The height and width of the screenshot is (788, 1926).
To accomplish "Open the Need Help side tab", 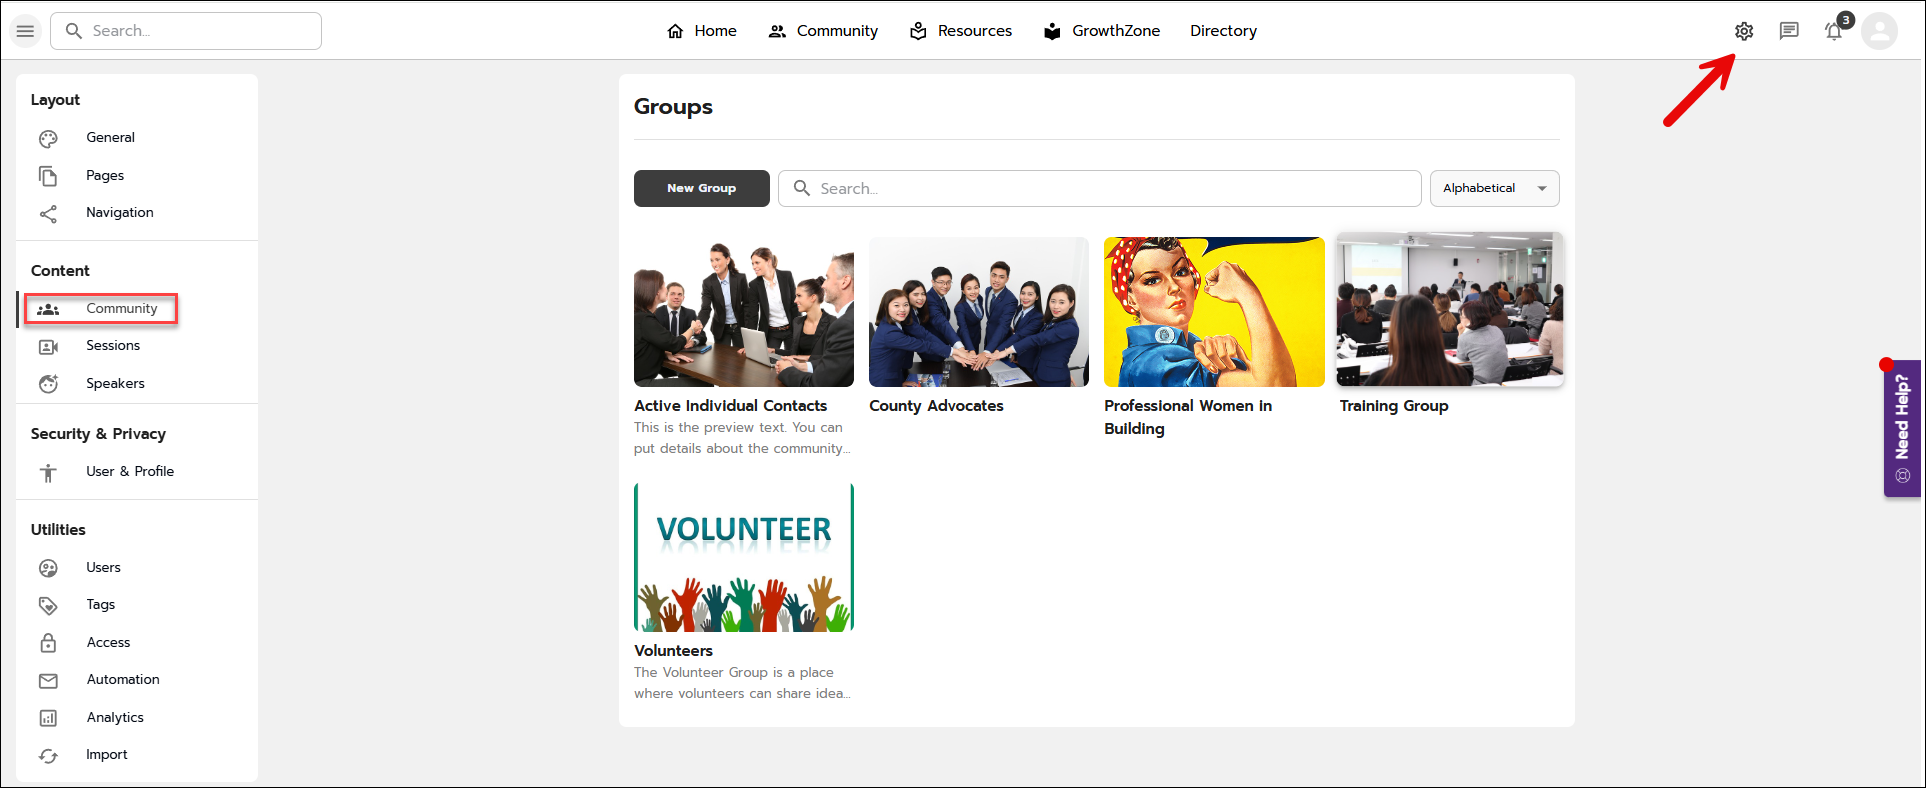I will tap(1902, 428).
